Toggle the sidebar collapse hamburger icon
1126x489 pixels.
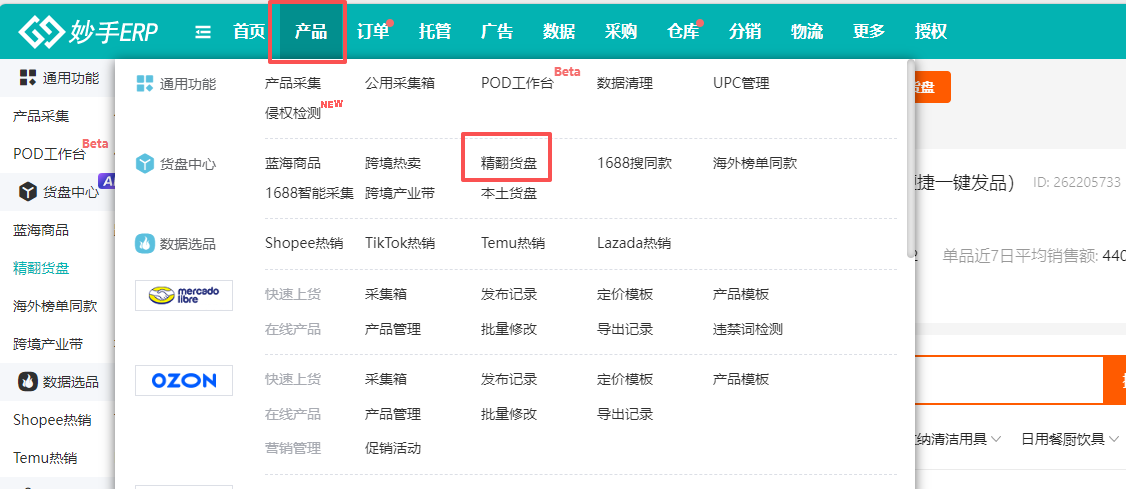click(203, 32)
